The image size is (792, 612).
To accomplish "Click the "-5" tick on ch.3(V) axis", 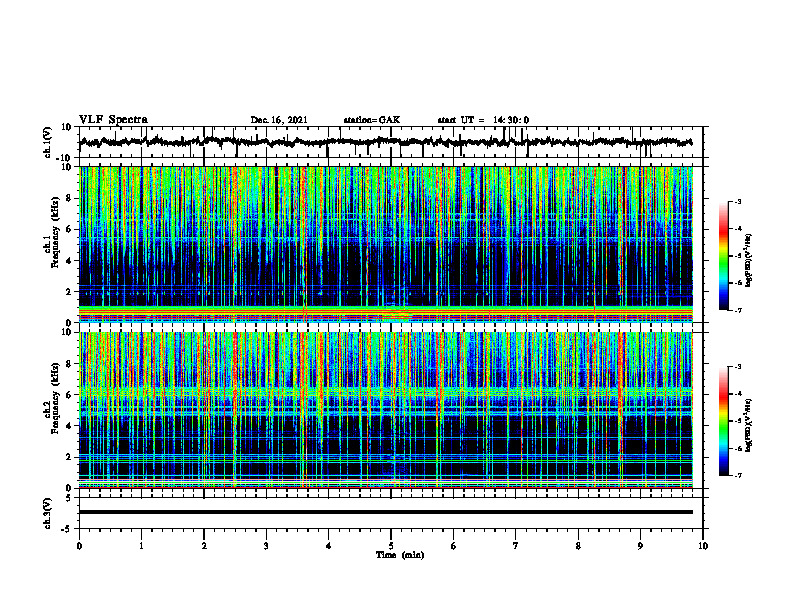I will (x=67, y=529).
